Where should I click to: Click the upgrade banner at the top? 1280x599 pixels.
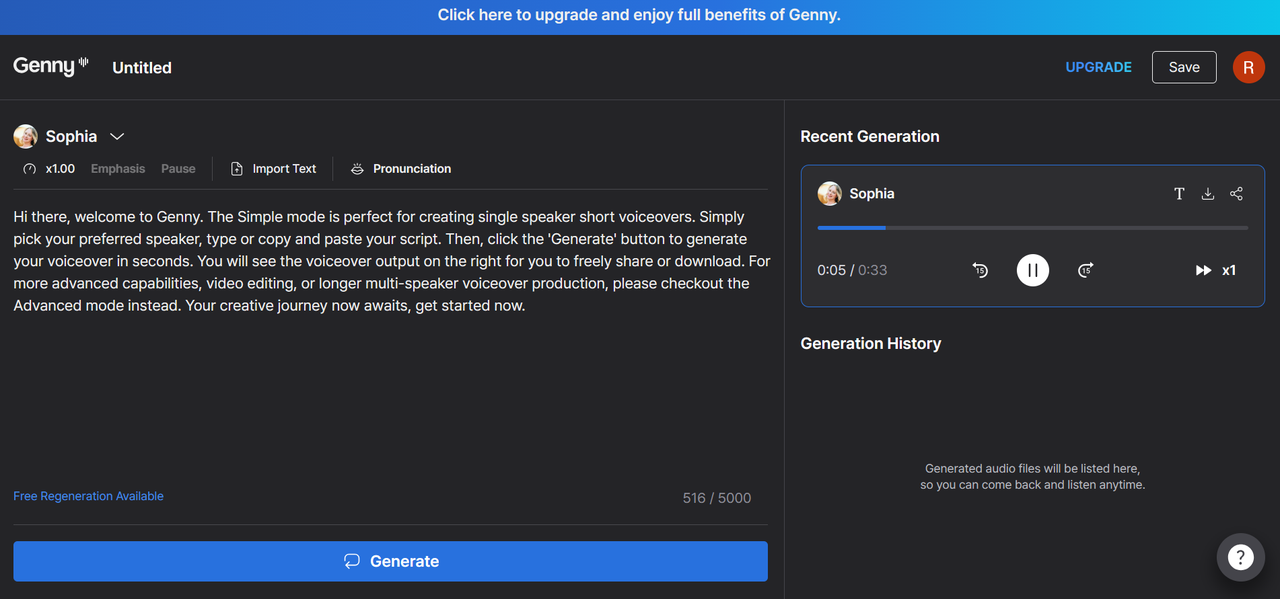pyautogui.click(x=640, y=15)
